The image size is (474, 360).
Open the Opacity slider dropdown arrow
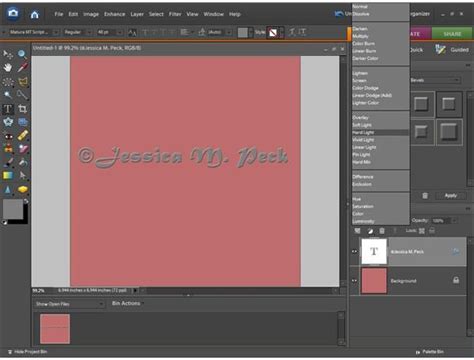click(455, 221)
